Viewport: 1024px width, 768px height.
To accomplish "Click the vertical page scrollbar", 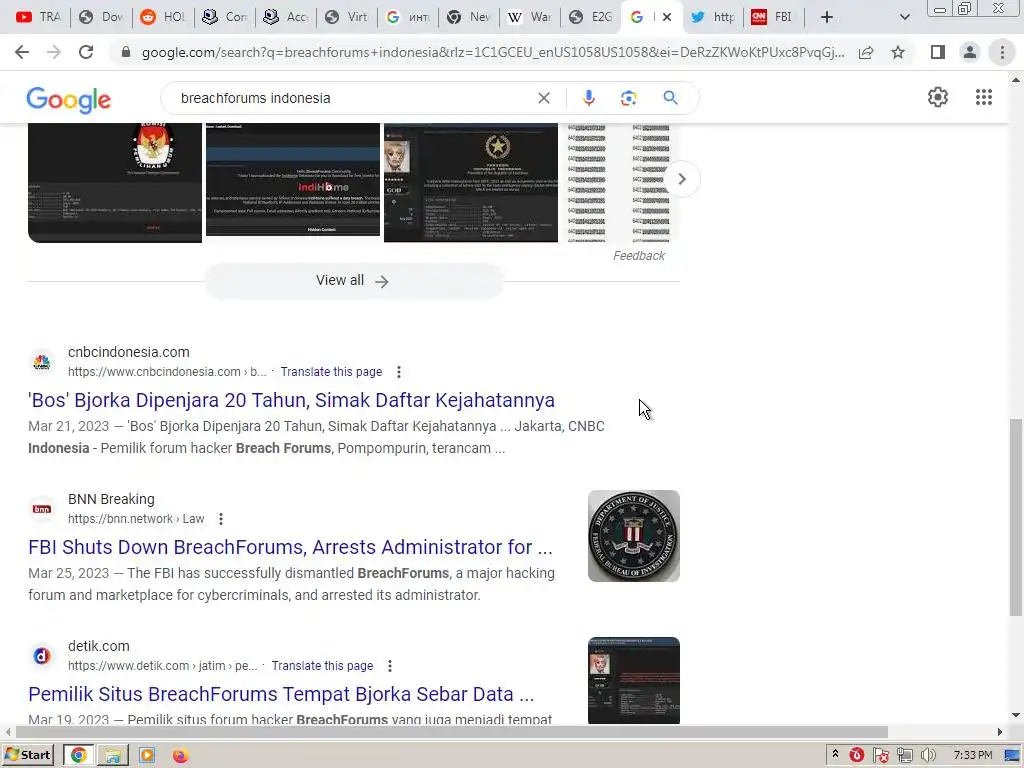I will (x=1016, y=516).
